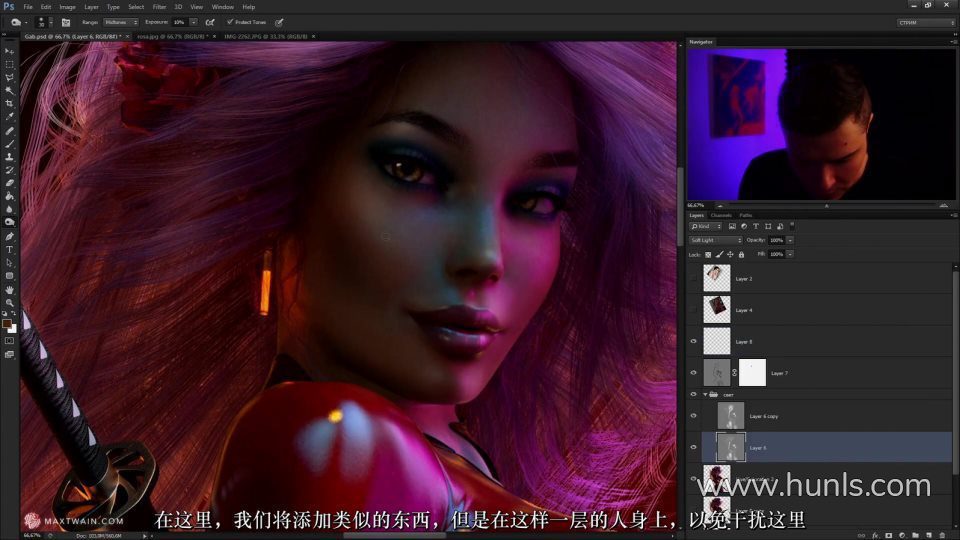
Task: Hide Layer 5 using the eye icon
Action: 694,342
